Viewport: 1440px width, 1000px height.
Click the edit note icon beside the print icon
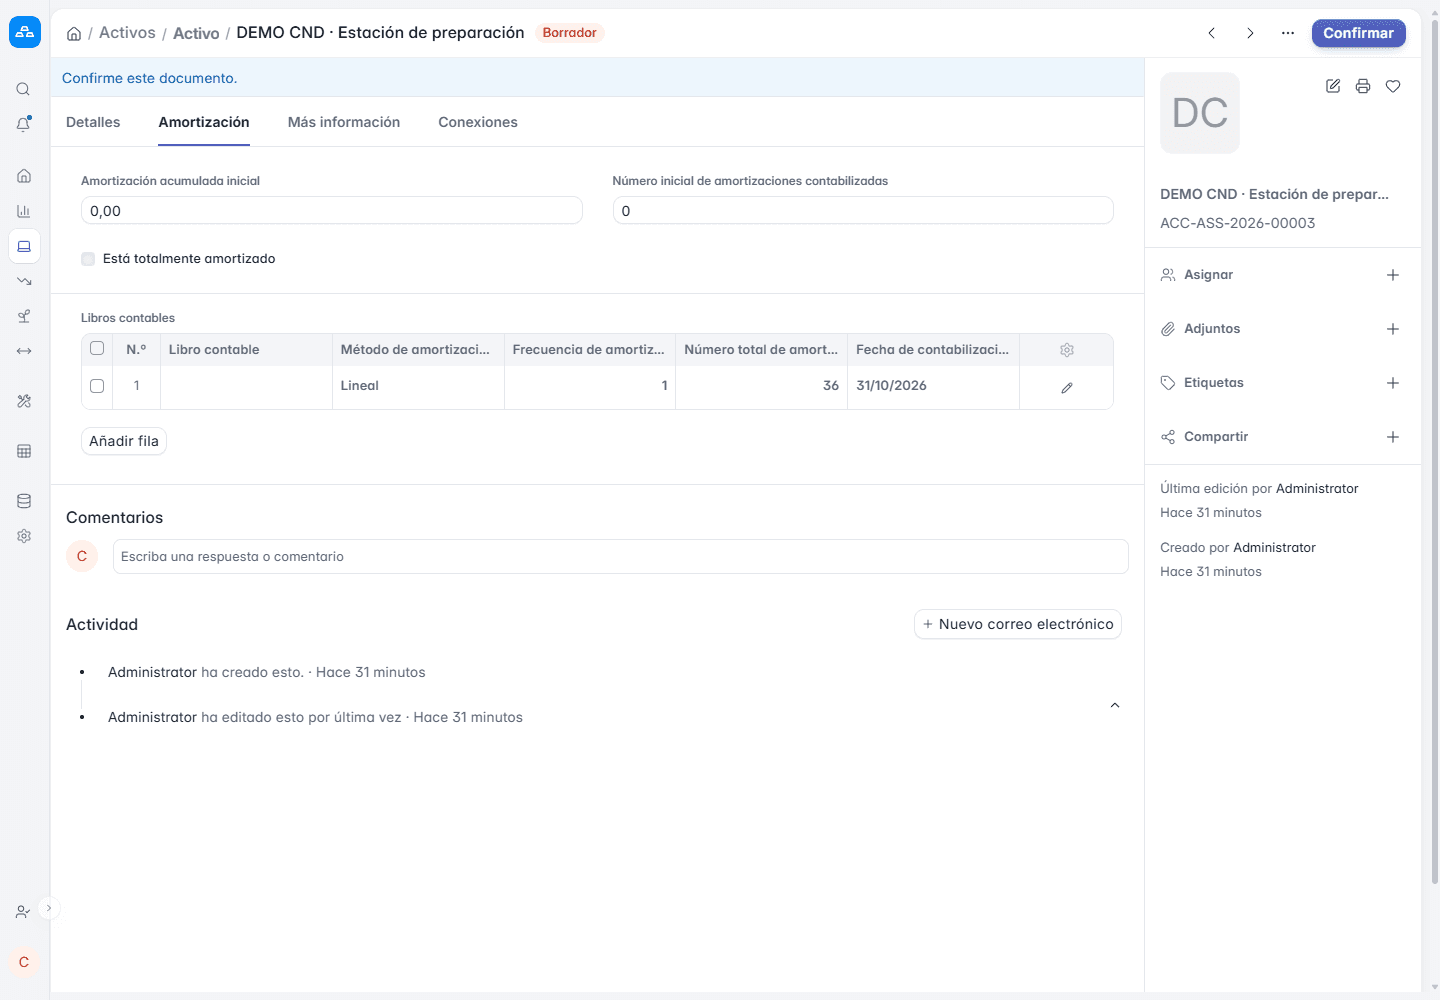[x=1333, y=86]
